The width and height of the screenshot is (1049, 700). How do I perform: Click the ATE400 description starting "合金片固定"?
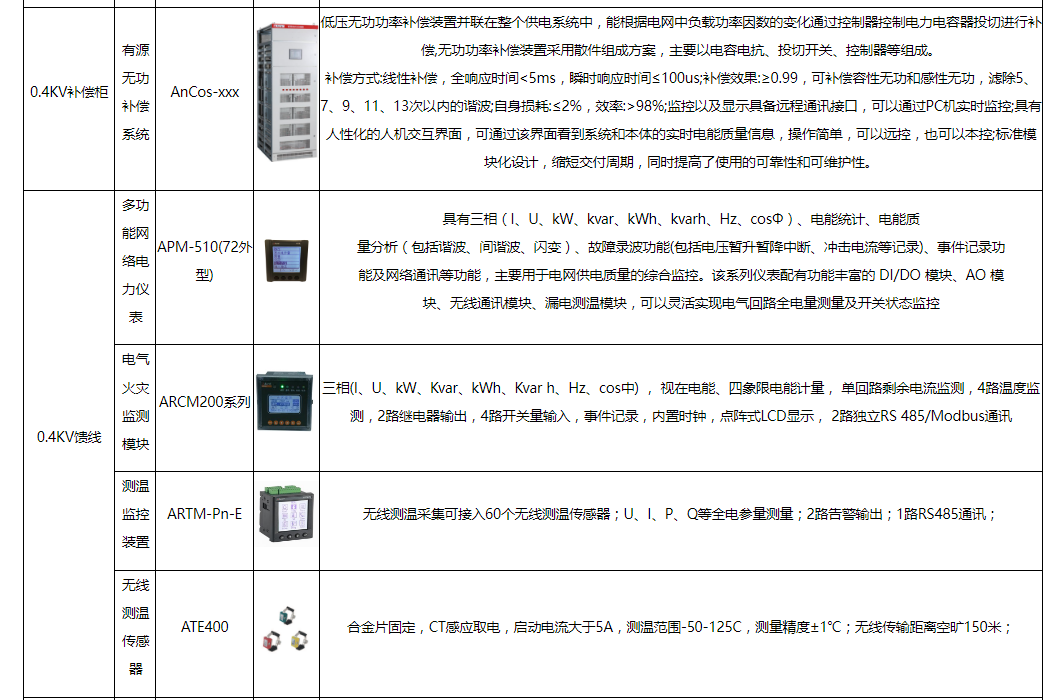pos(679,627)
